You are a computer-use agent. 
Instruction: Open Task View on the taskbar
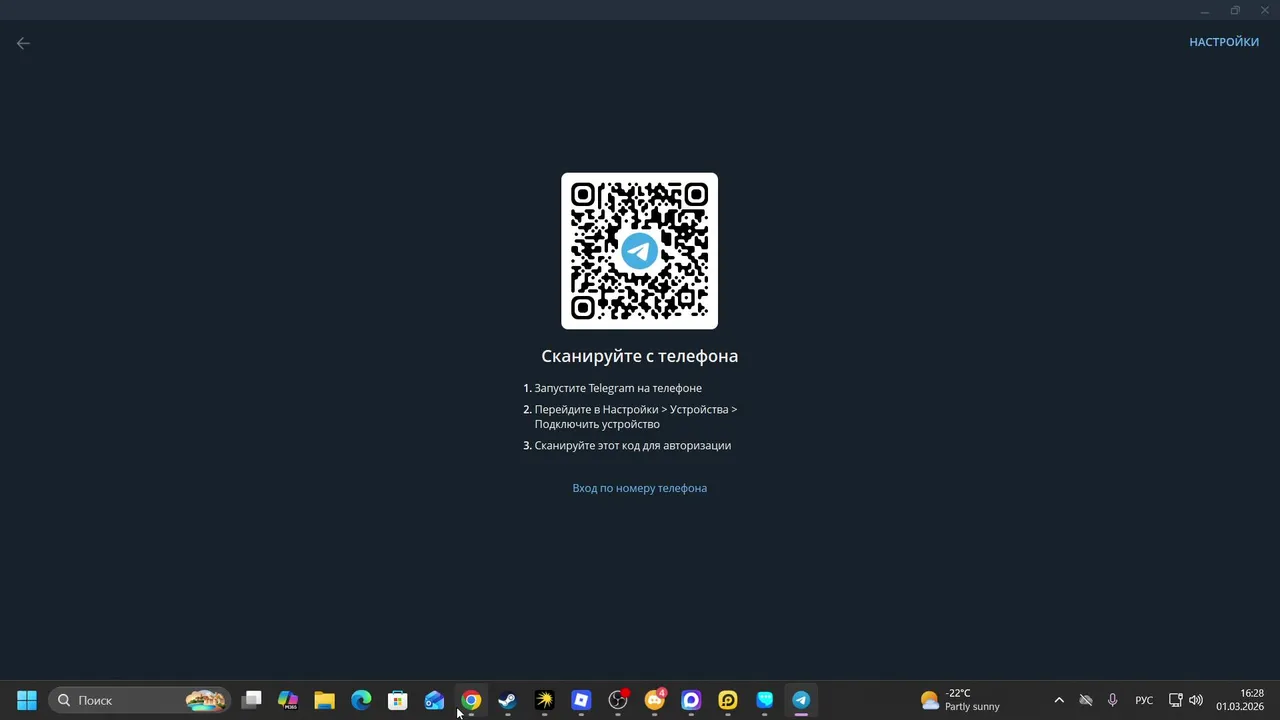click(x=251, y=700)
